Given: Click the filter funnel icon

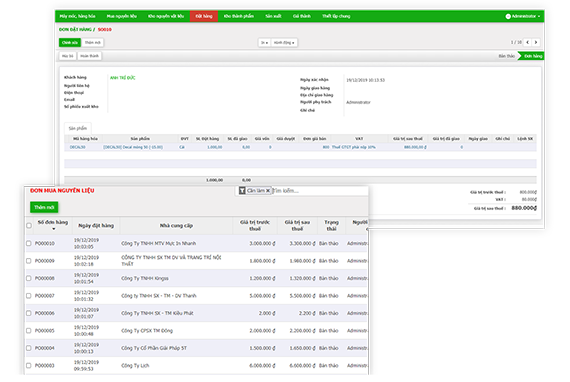Looking at the screenshot, I should [242, 191].
